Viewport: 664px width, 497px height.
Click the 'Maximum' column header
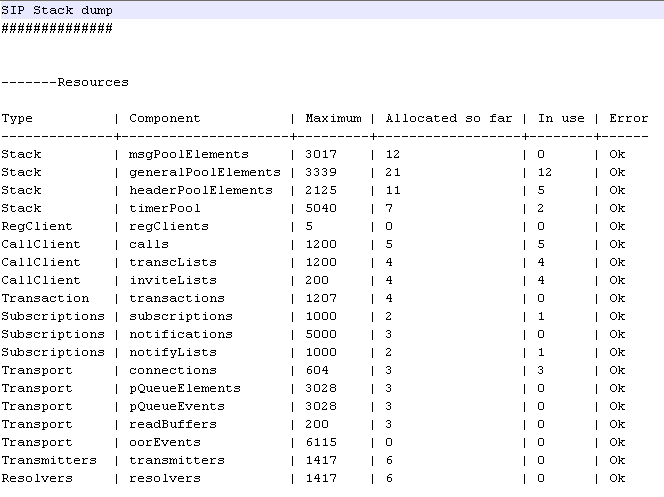333,118
